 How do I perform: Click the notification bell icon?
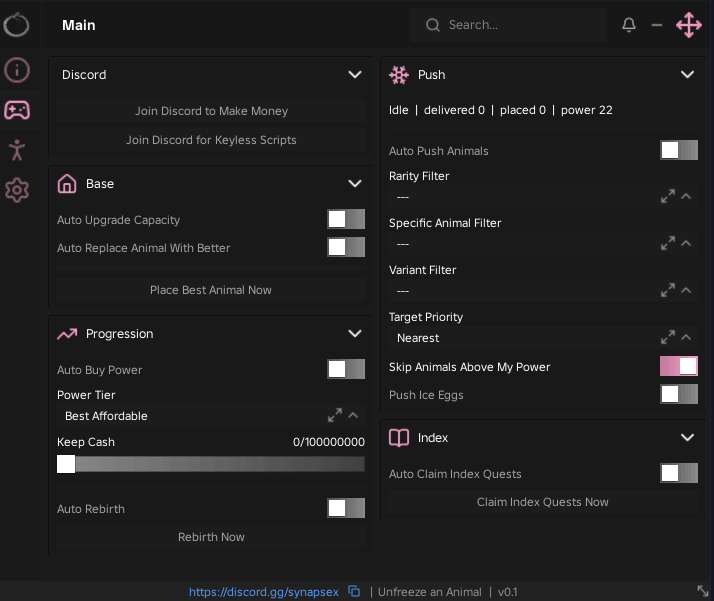tap(629, 25)
